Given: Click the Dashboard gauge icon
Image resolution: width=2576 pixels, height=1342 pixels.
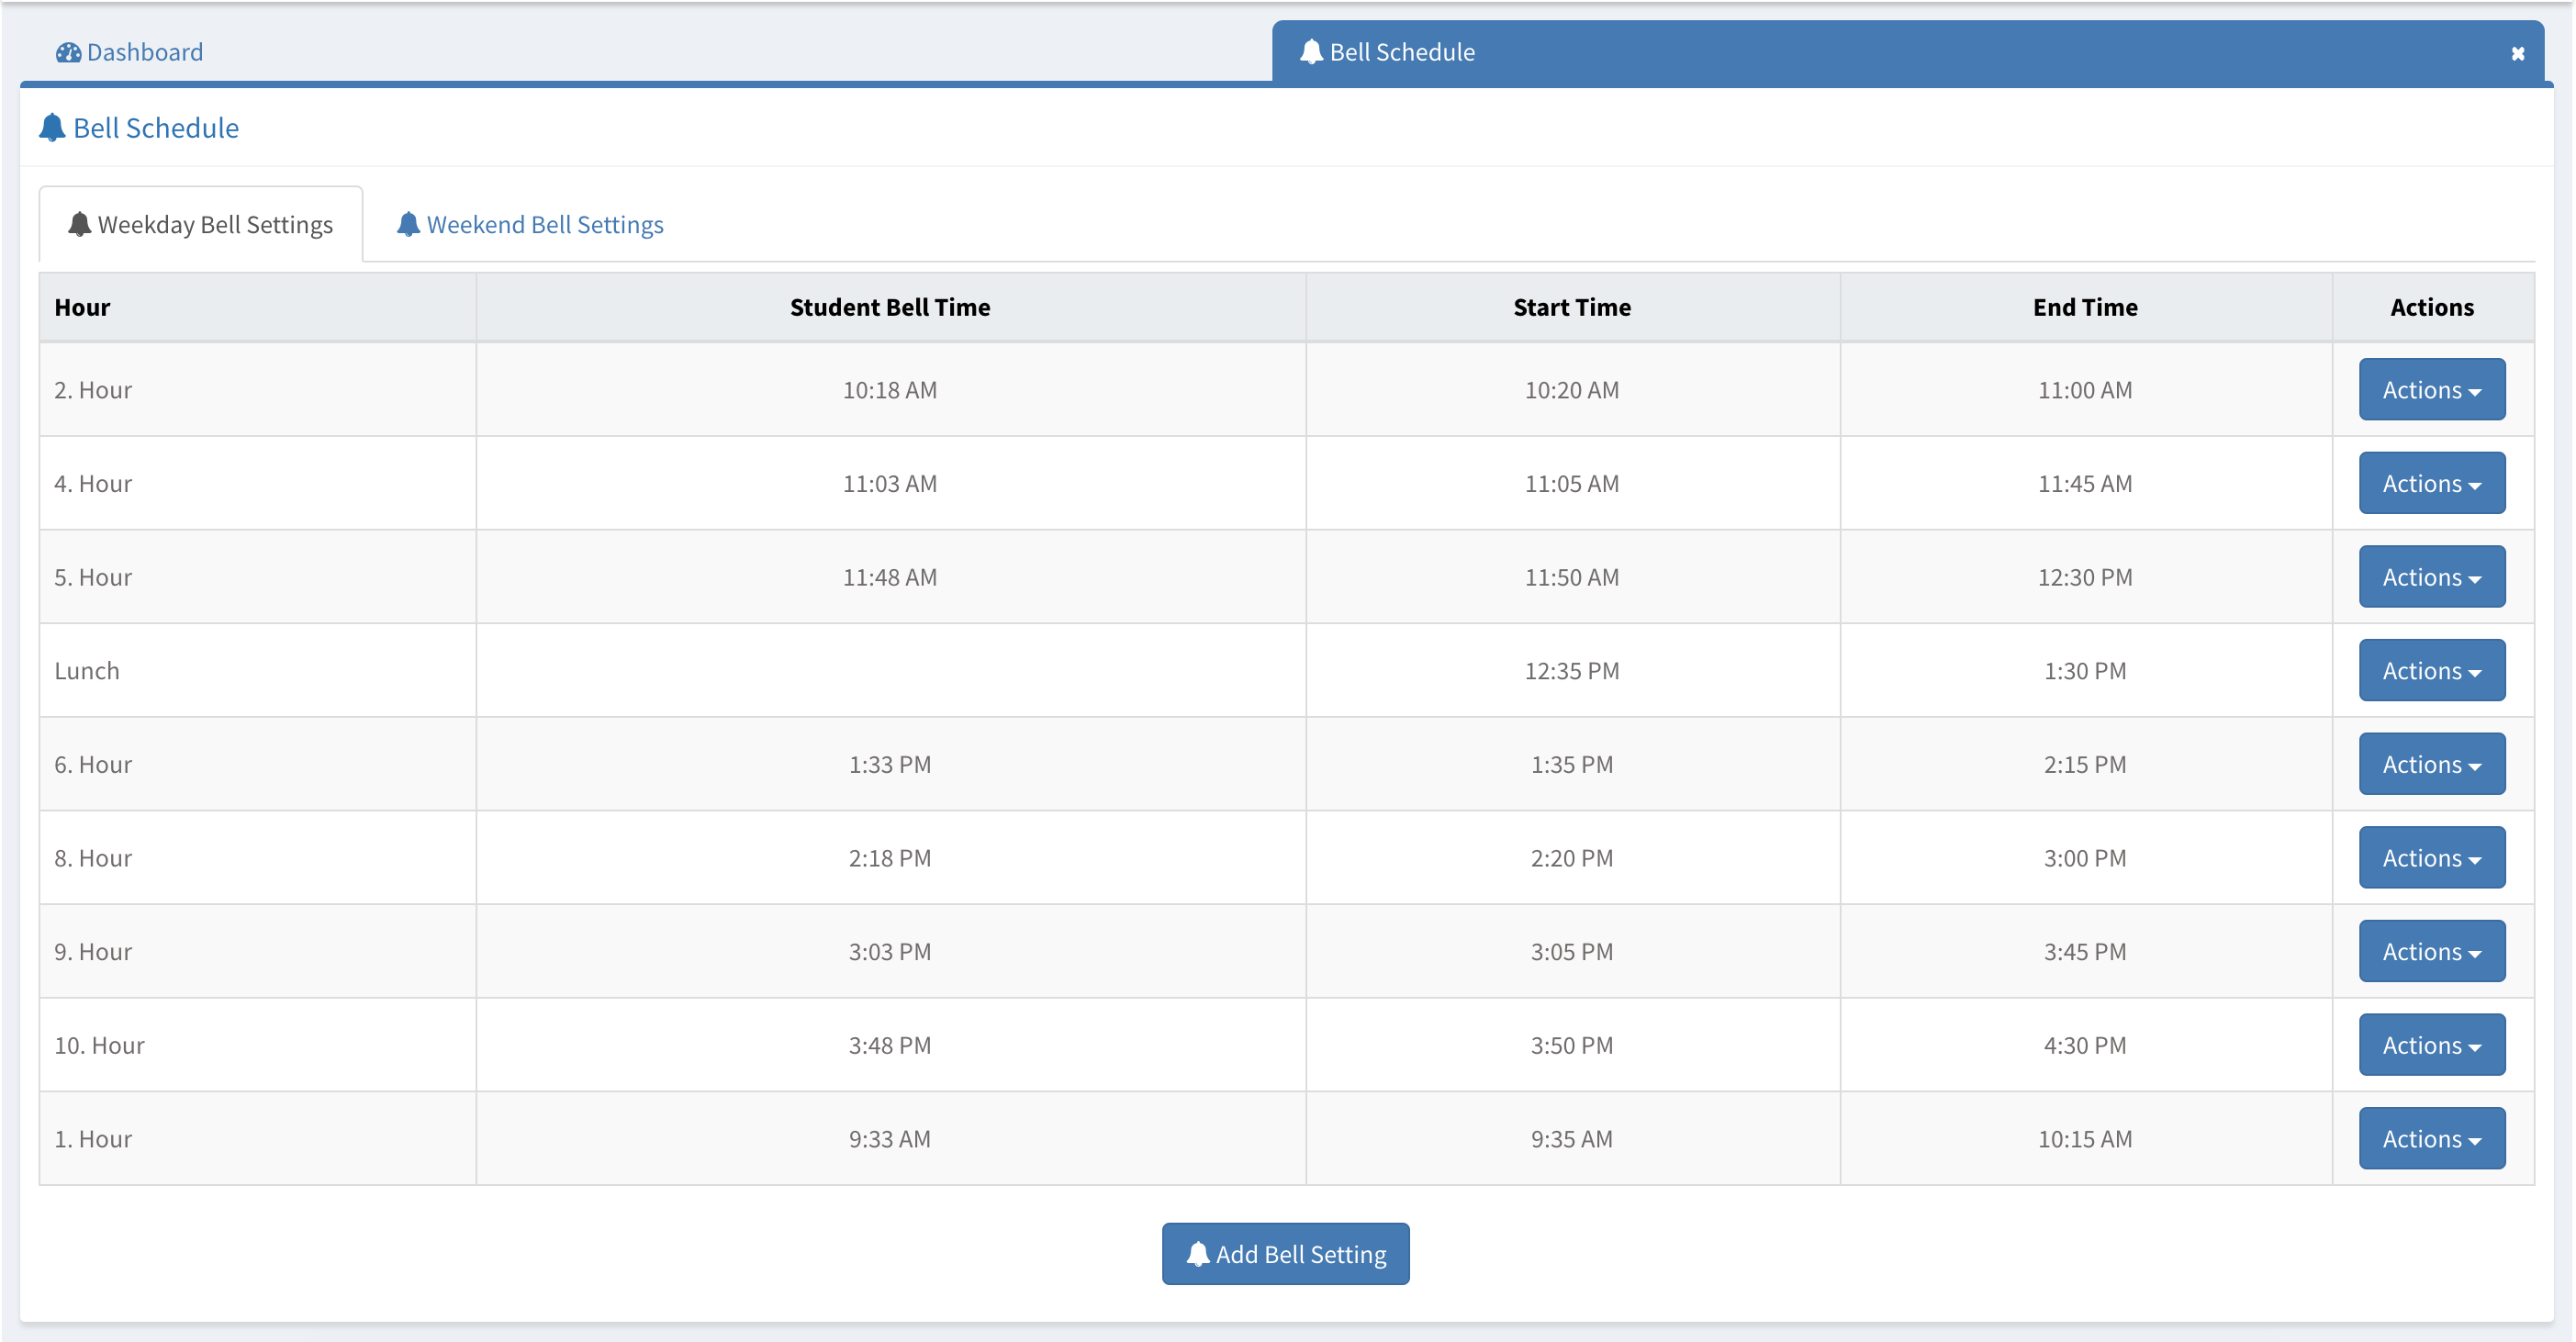Looking at the screenshot, I should coord(68,52).
